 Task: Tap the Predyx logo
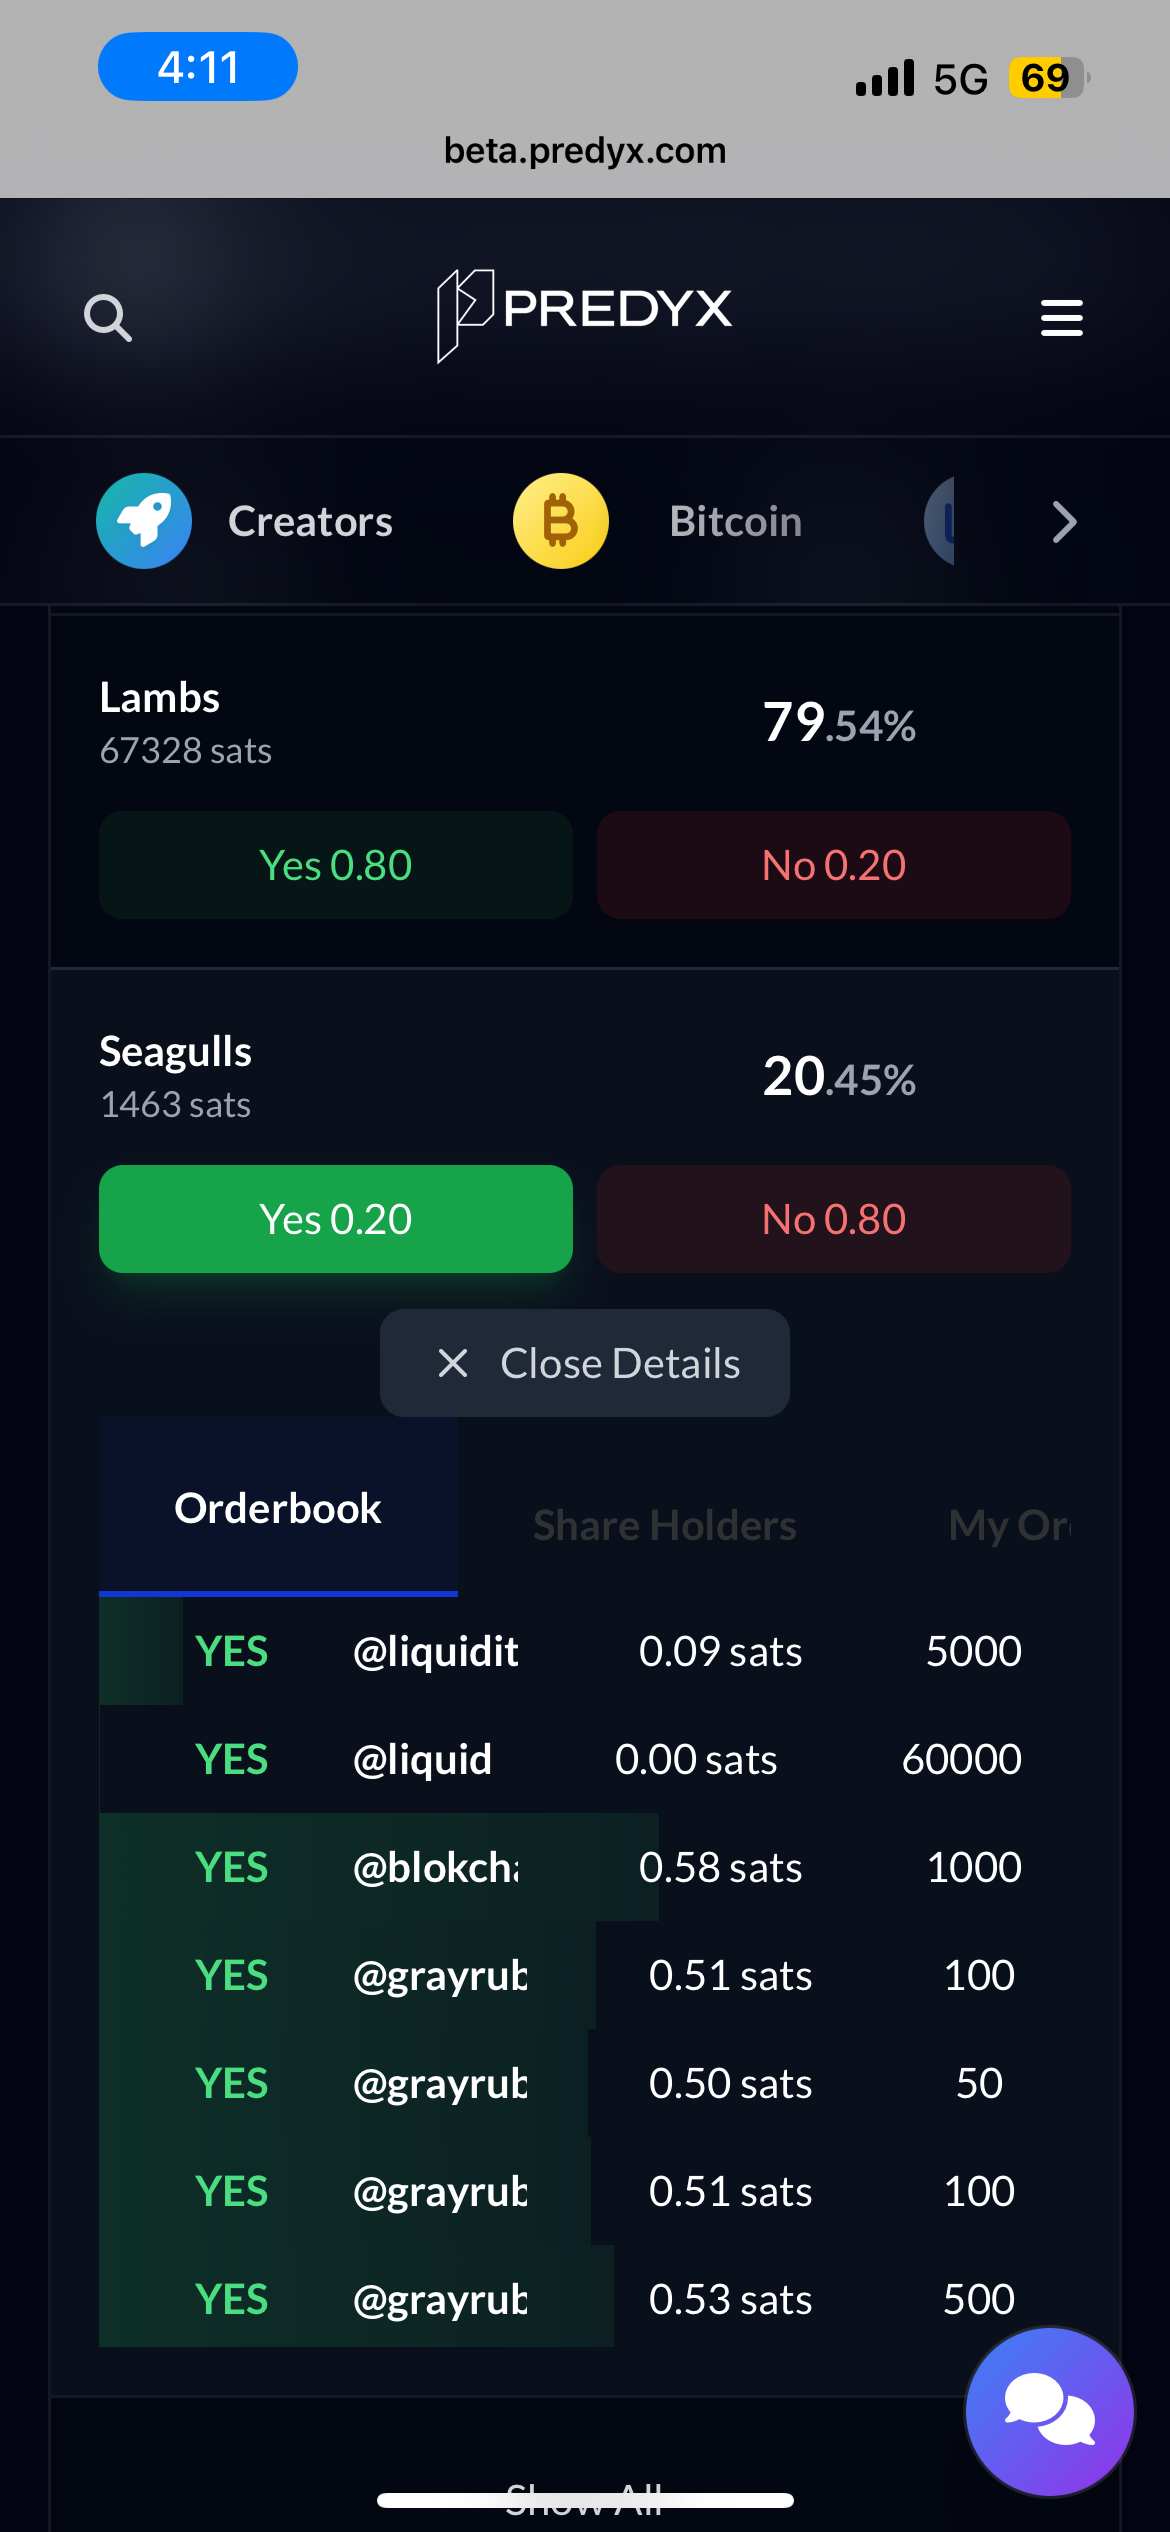[585, 312]
